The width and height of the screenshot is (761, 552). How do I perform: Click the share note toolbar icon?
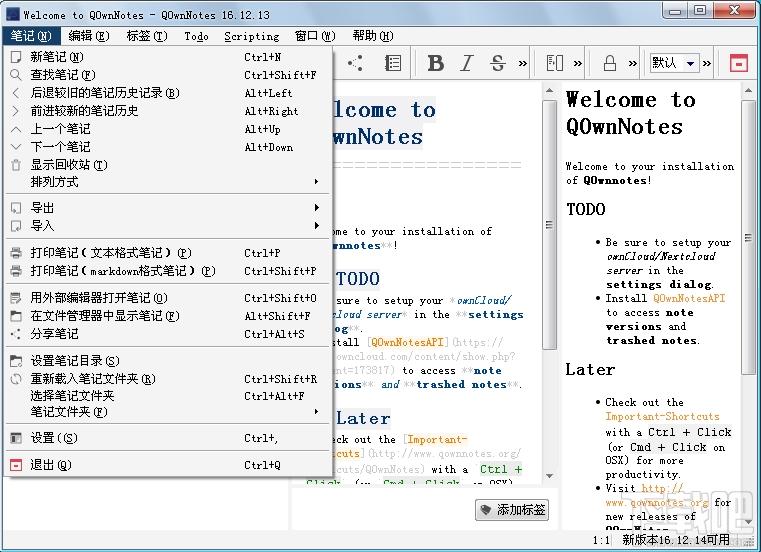point(355,63)
